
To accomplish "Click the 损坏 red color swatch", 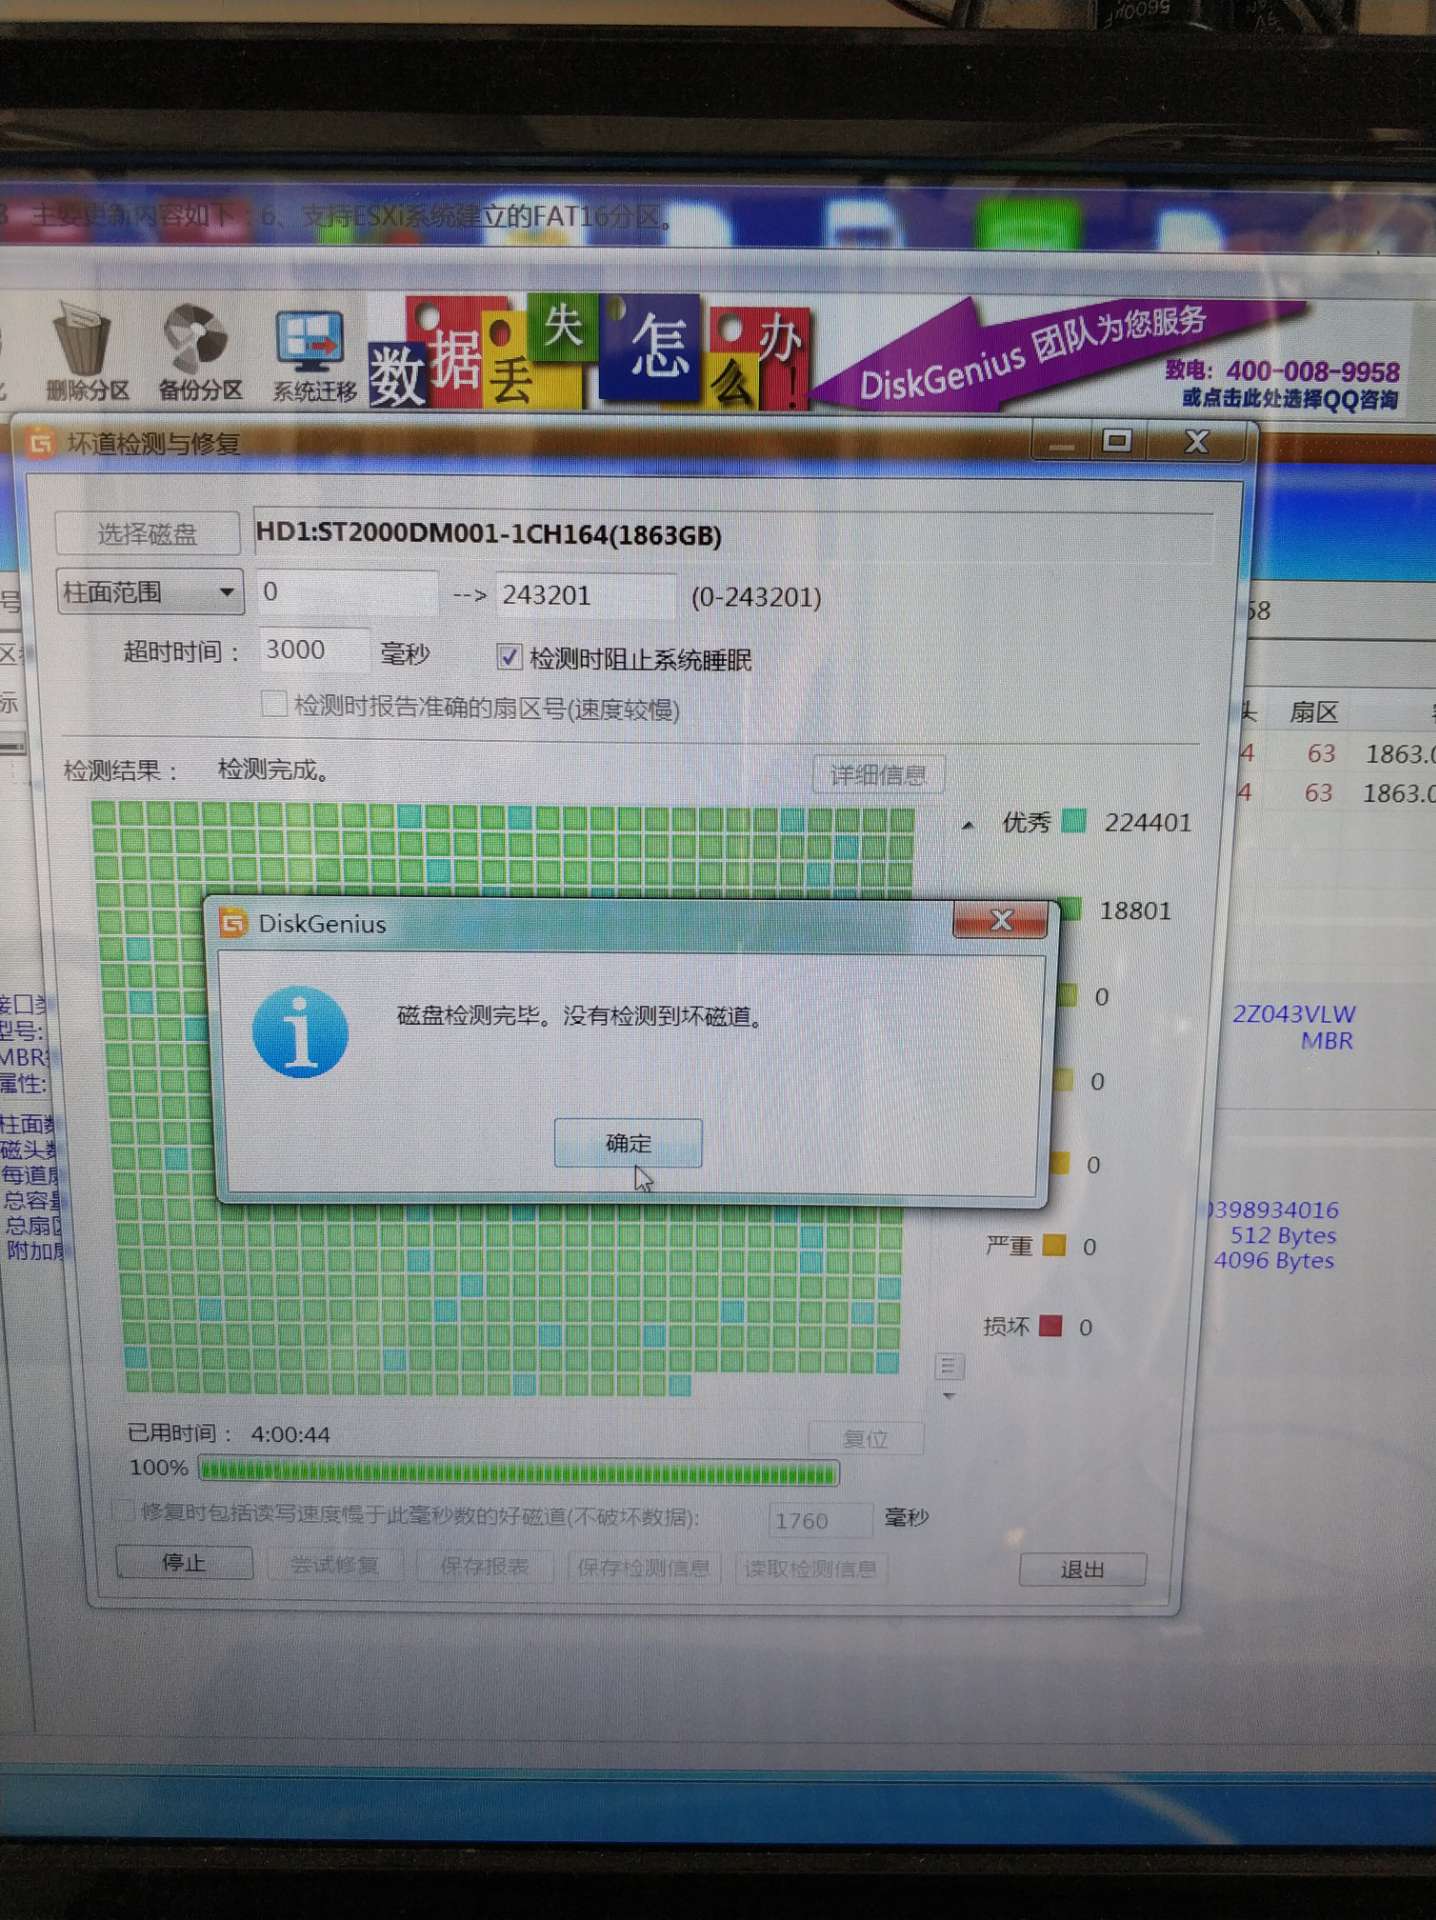I will coord(1050,1325).
